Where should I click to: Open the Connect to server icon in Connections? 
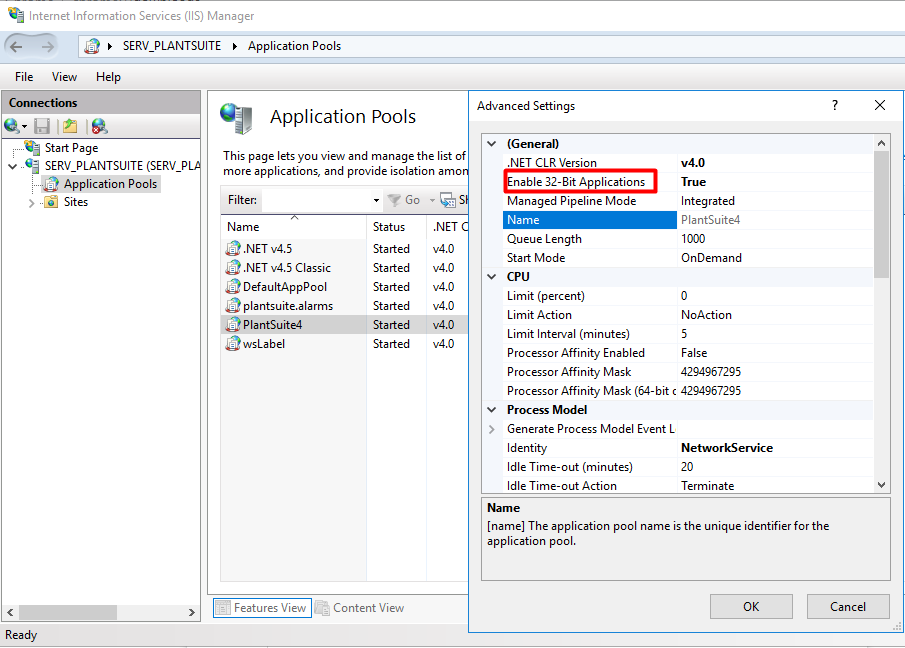[11, 126]
